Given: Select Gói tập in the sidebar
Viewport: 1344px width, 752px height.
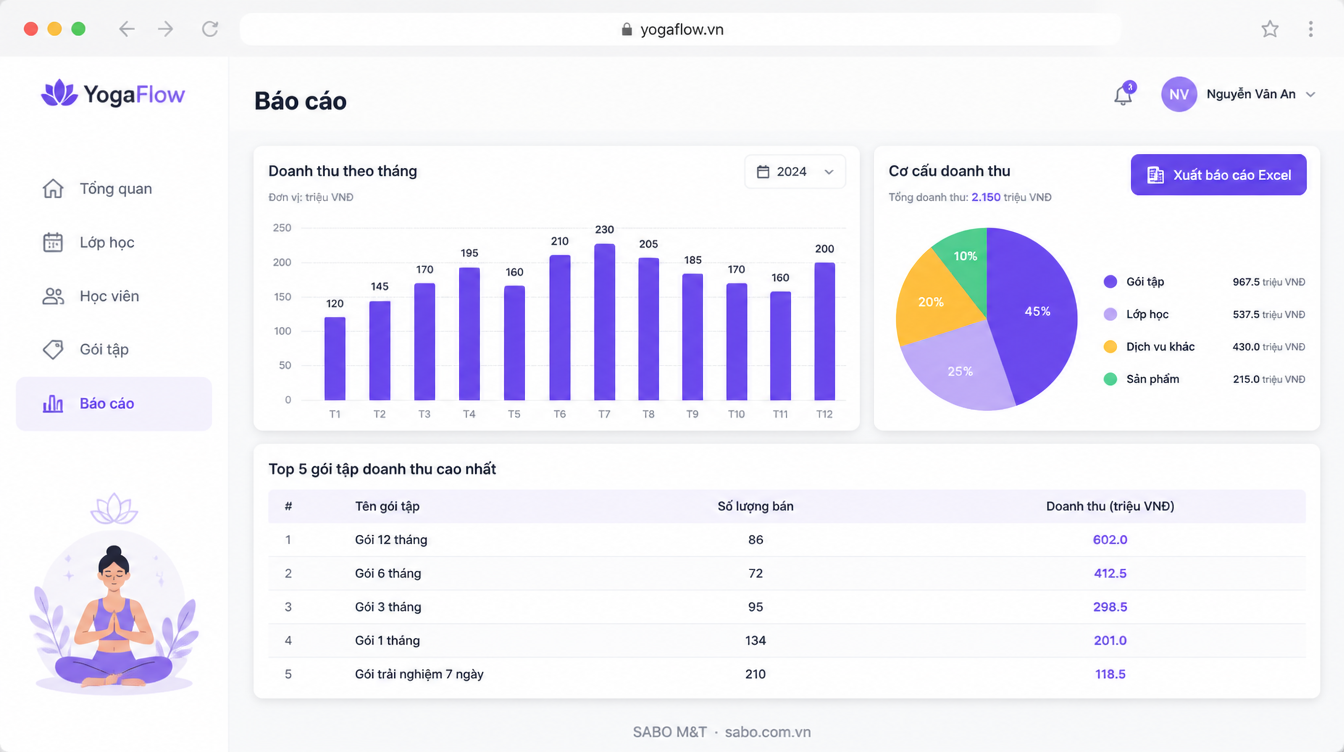Looking at the screenshot, I should (114, 349).
